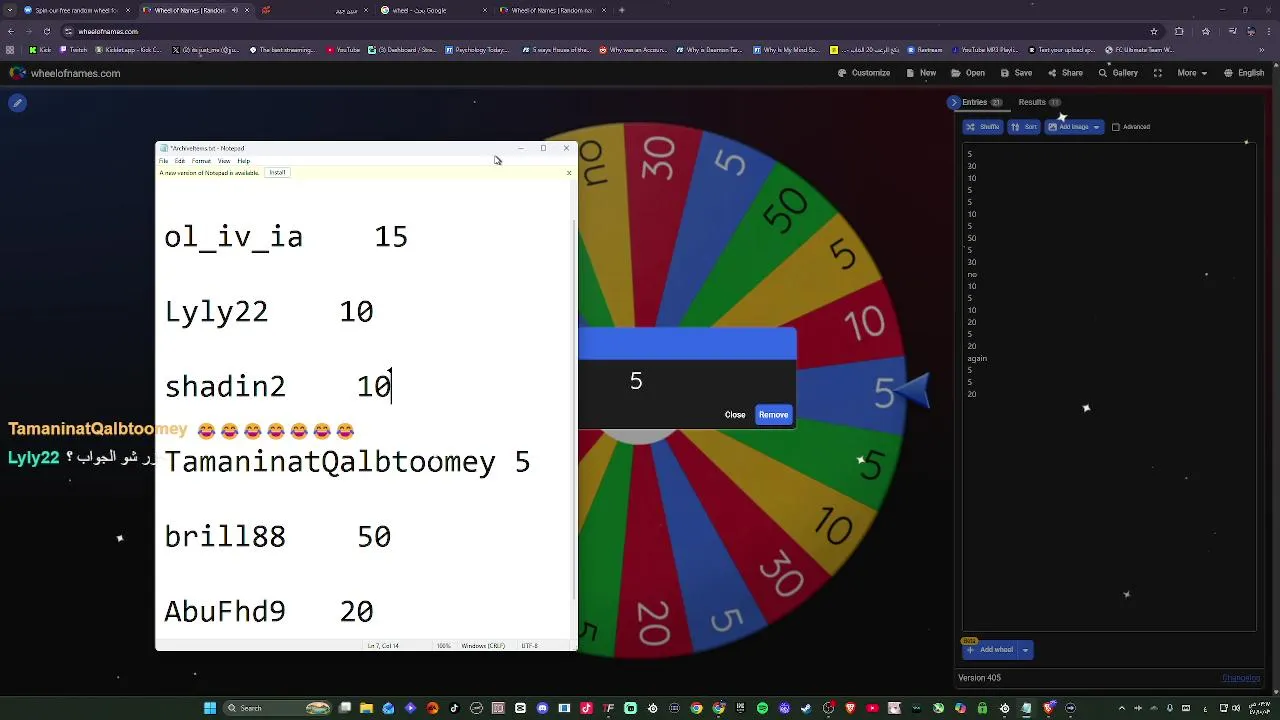Image resolution: width=1280 pixels, height=720 pixels.
Task: Enable the Advanced checkbox
Action: coord(1116,127)
